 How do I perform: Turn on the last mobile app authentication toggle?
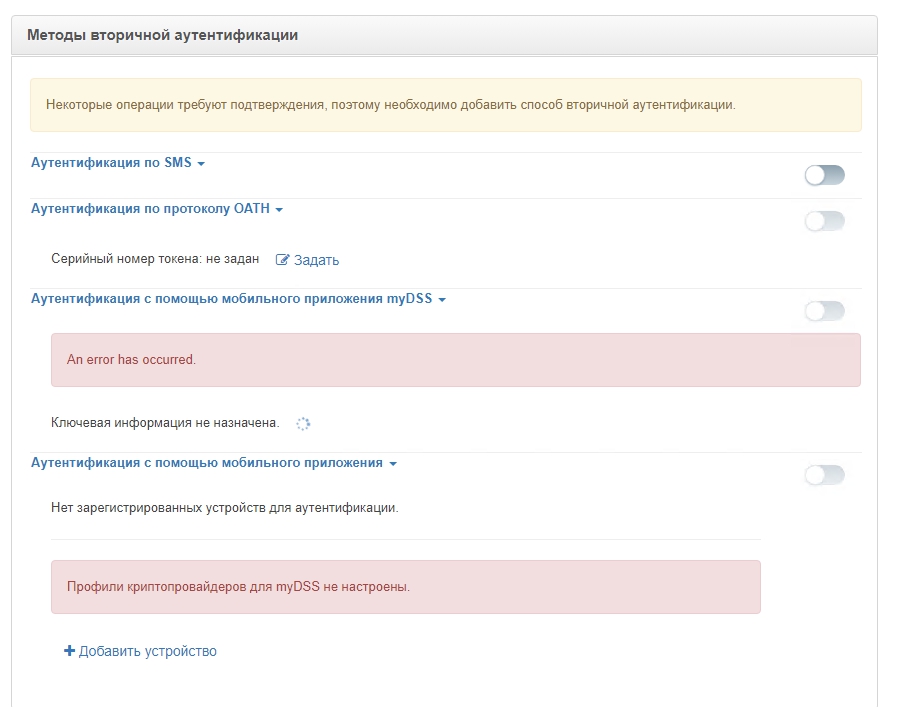824,475
